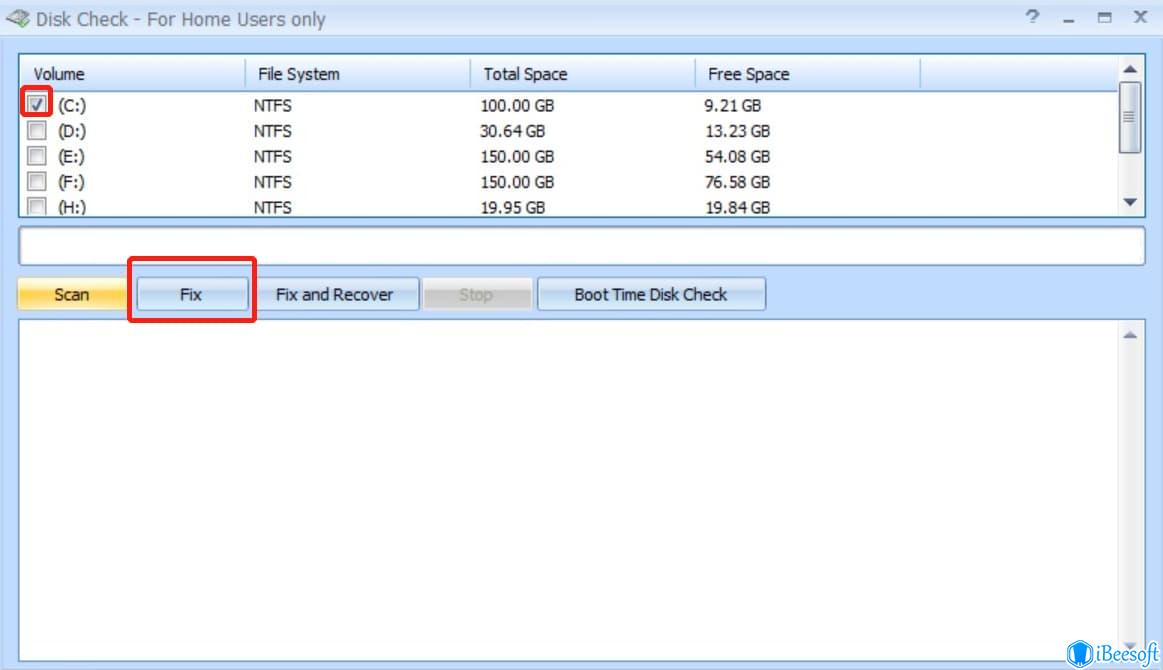
Task: Click the iBeesoft logo watermark
Action: [x=1113, y=654]
